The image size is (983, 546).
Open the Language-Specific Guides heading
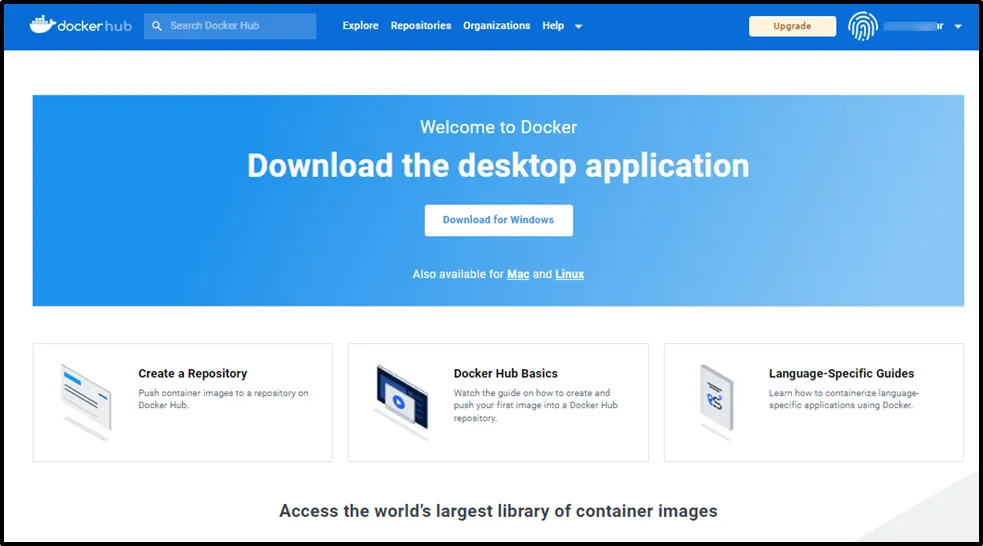(x=841, y=373)
